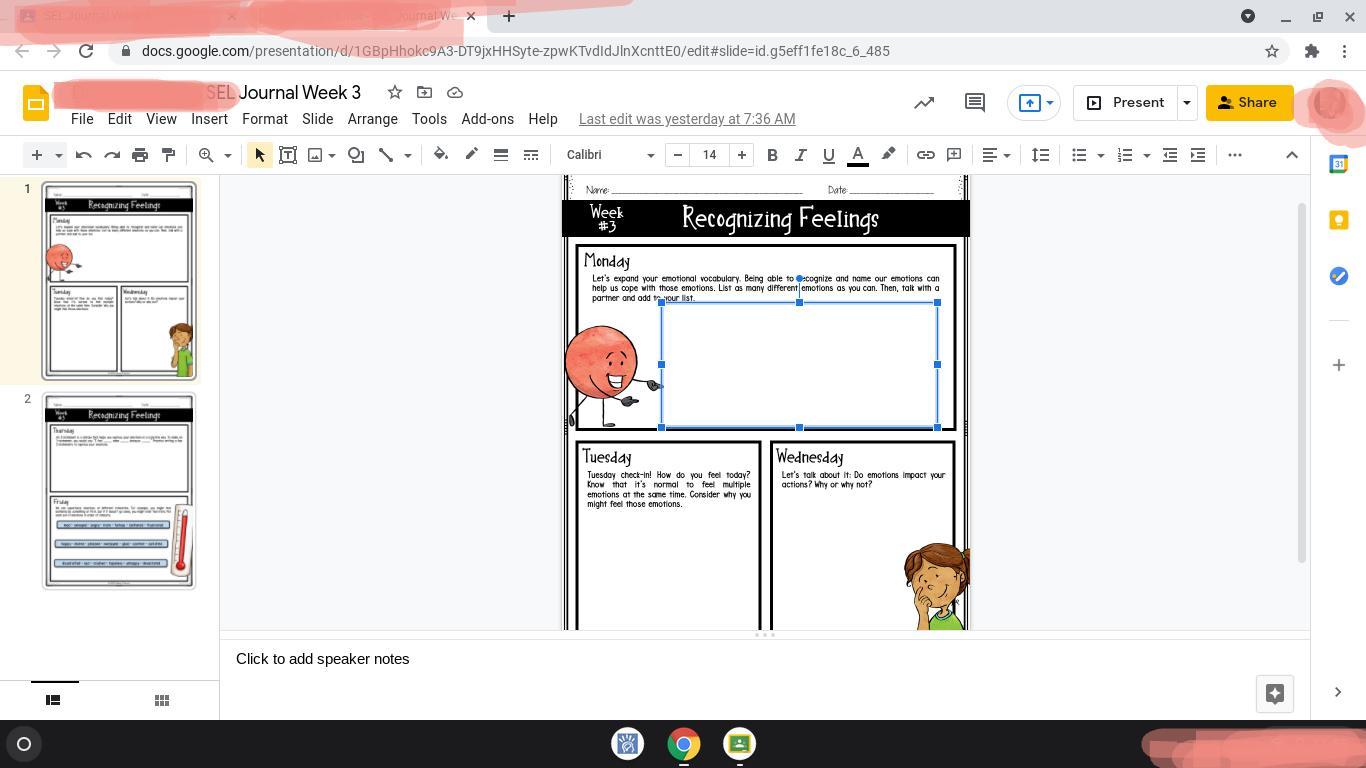Select the text box tool

tap(288, 155)
